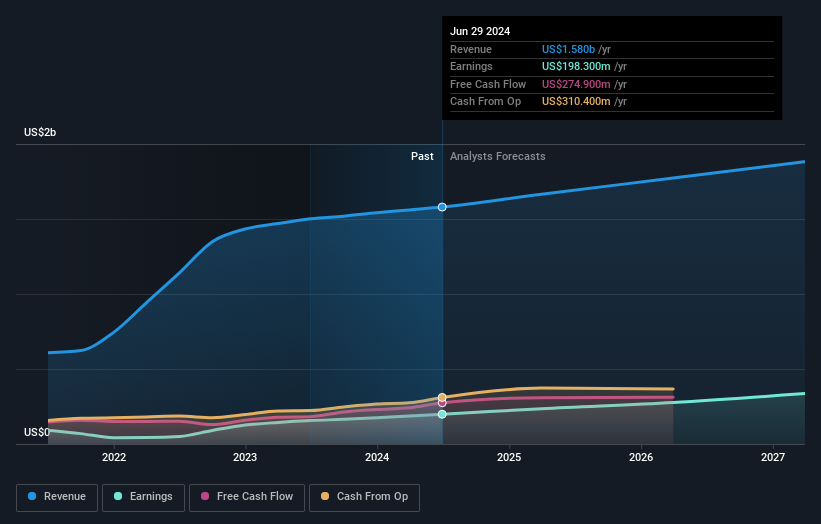Viewport: 821px width, 524px height.
Task: Click the Past label on chart
Action: tap(422, 157)
